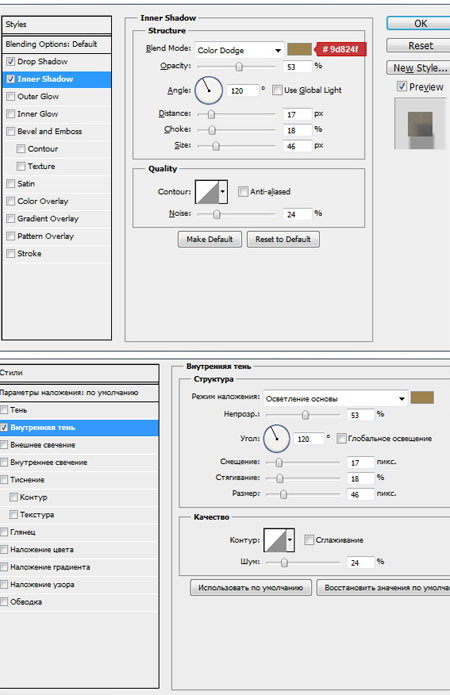Image resolution: width=450 pixels, height=695 pixels.
Task: Enable Anti-aliased contour option
Action: click(243, 191)
